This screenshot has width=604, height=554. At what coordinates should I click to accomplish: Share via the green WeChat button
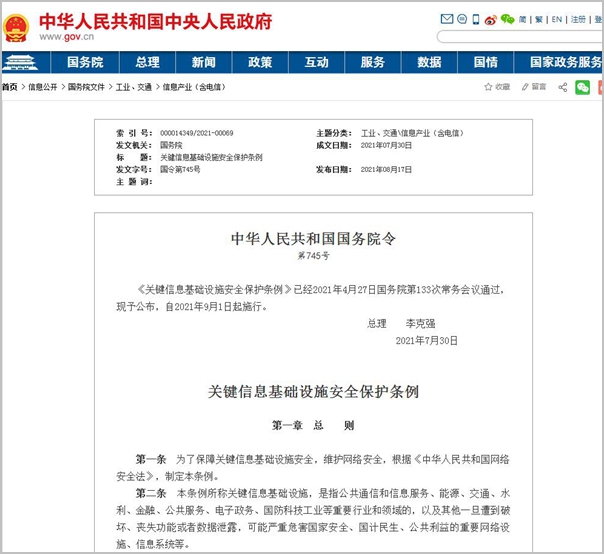coord(582,87)
